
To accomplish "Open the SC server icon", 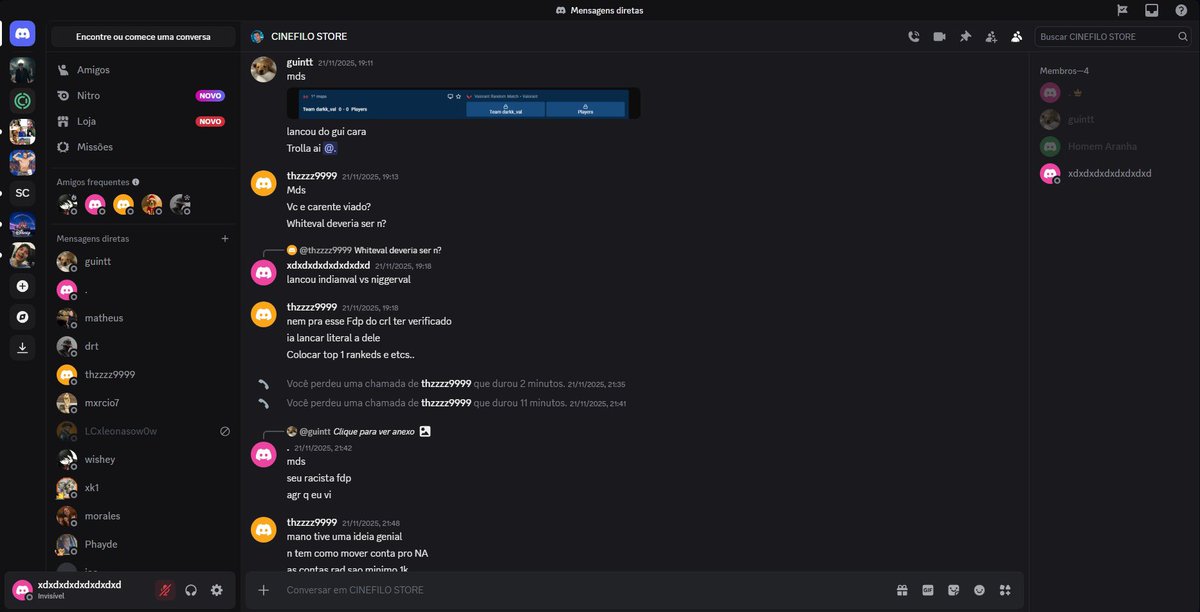I will coord(22,193).
